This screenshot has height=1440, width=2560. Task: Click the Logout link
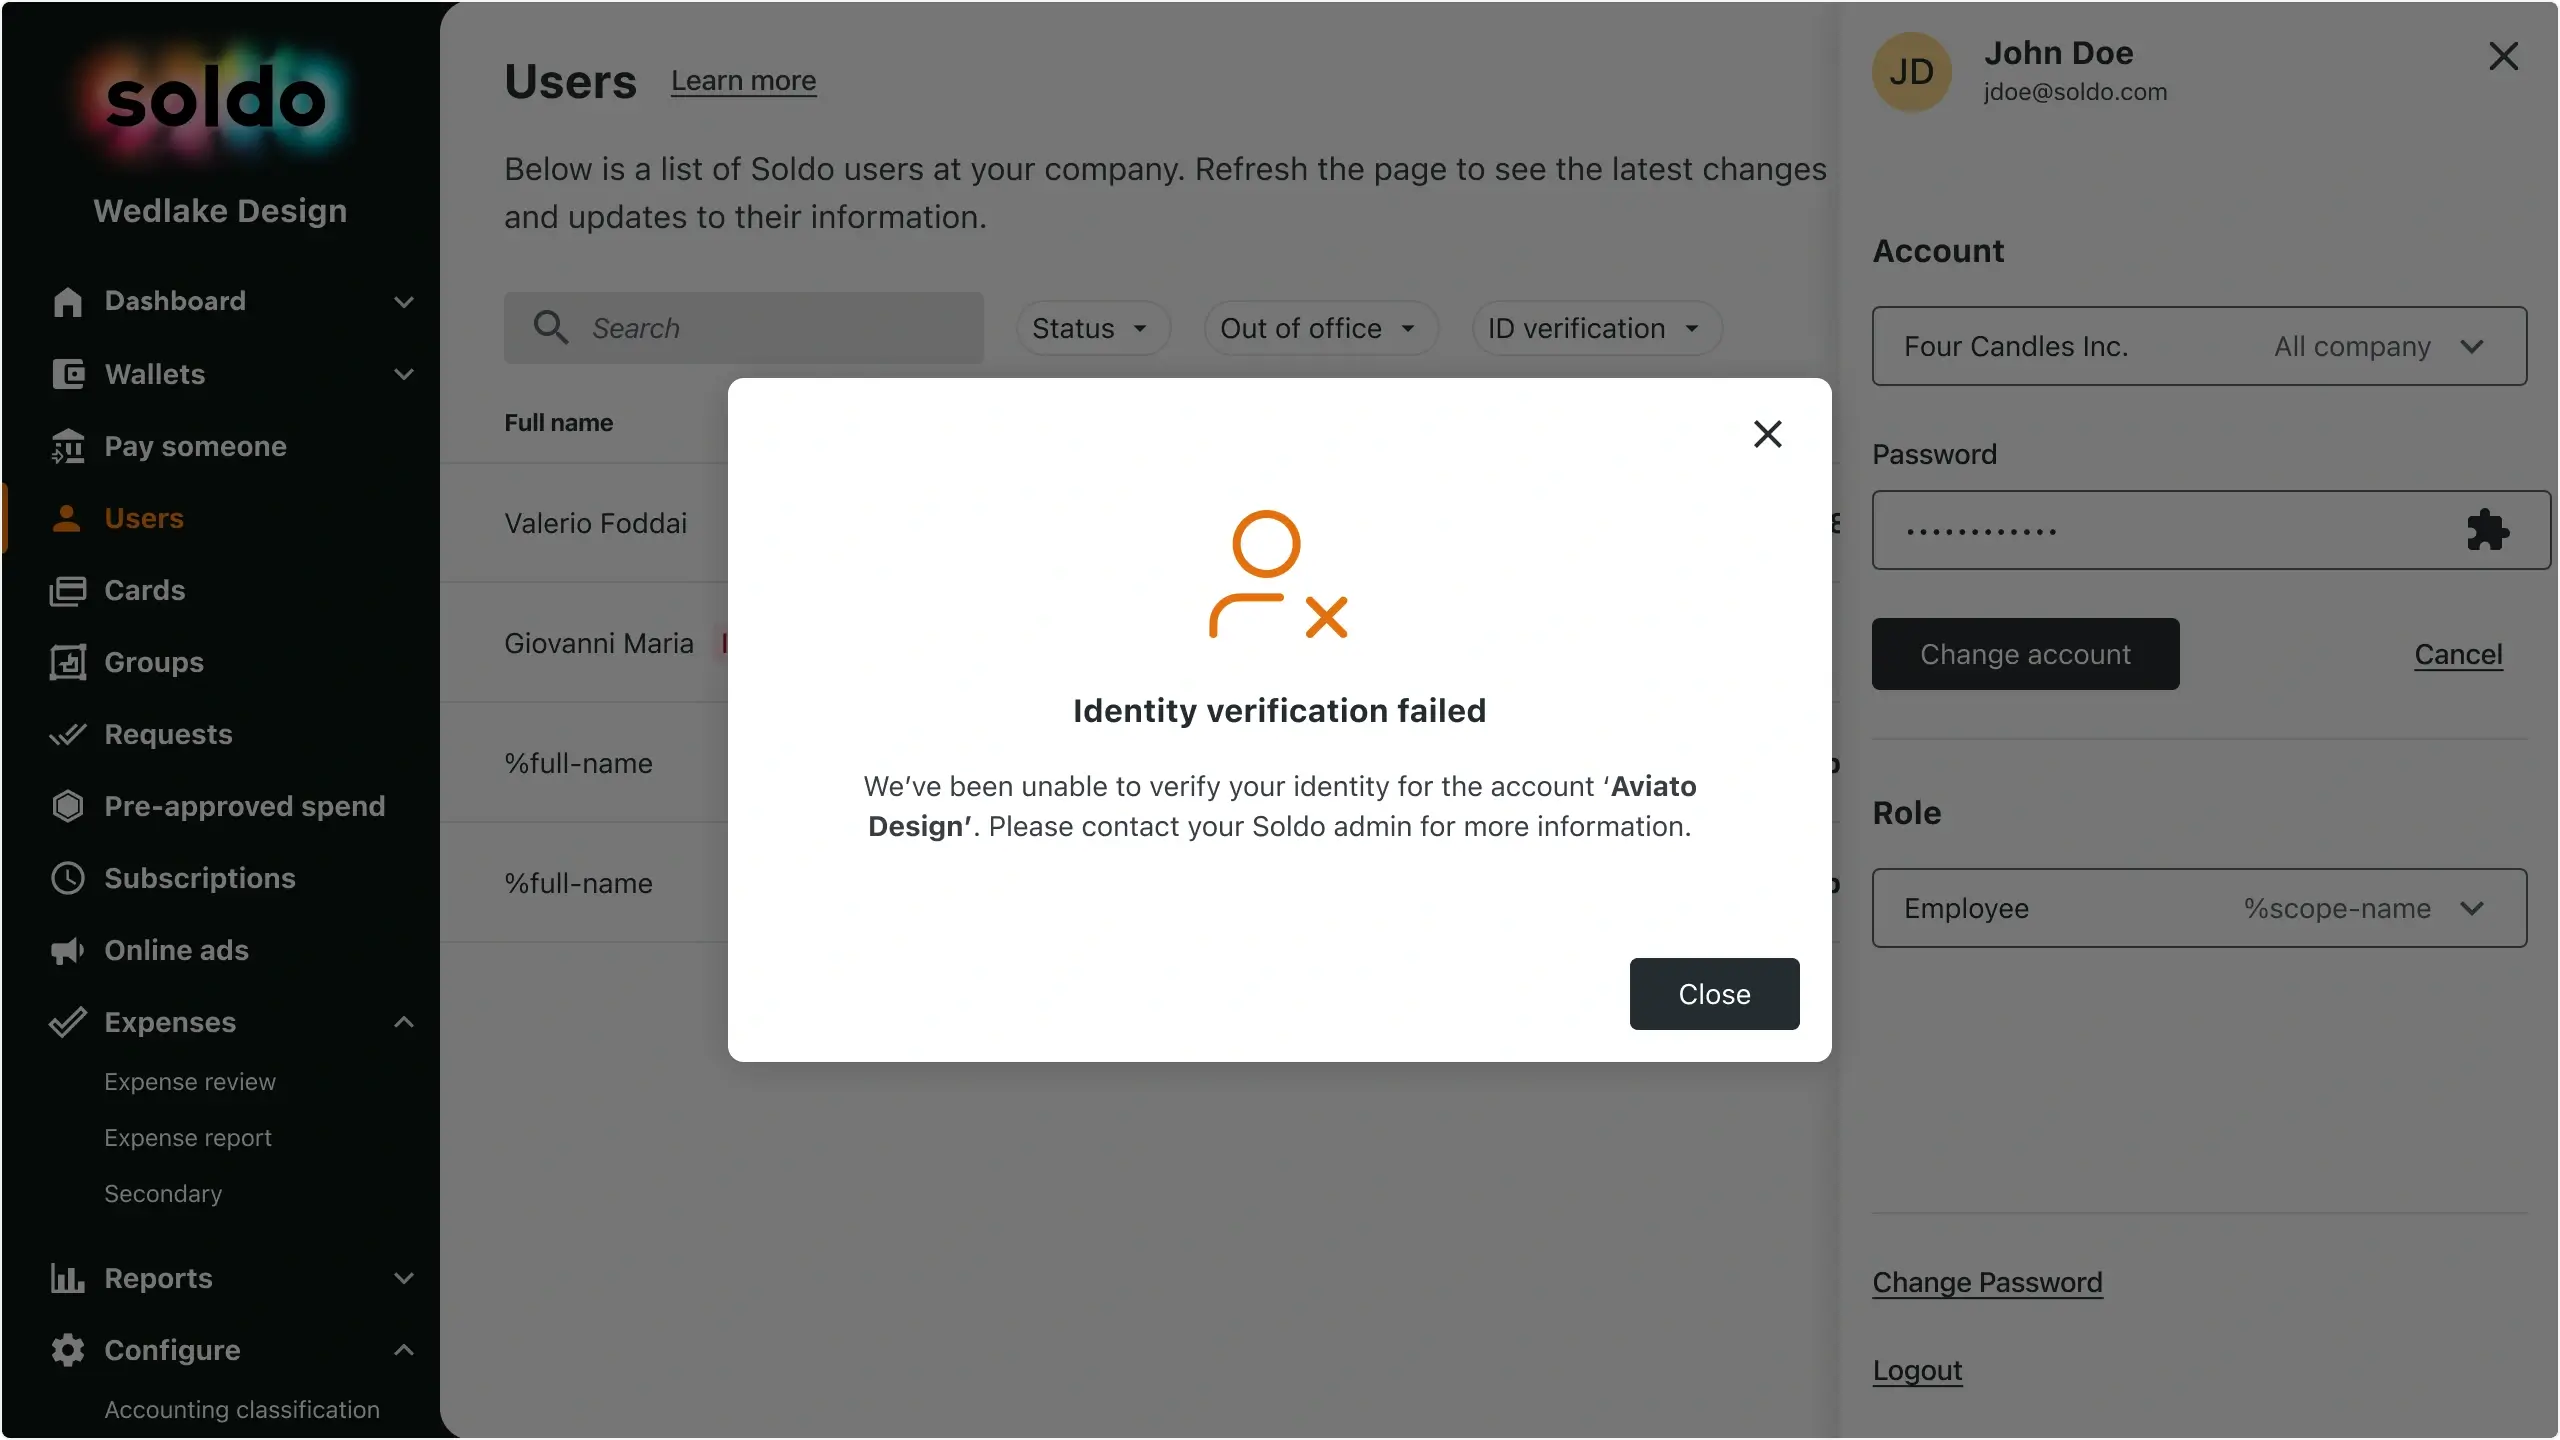point(1917,1370)
